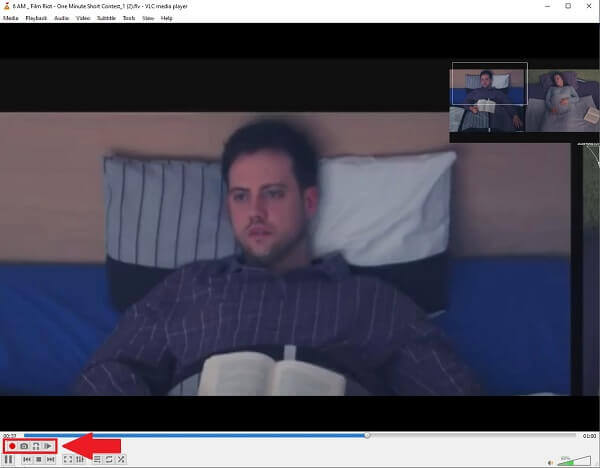Image resolution: width=600 pixels, height=468 pixels.
Task: Close the VLC media player window
Action: [589, 6]
